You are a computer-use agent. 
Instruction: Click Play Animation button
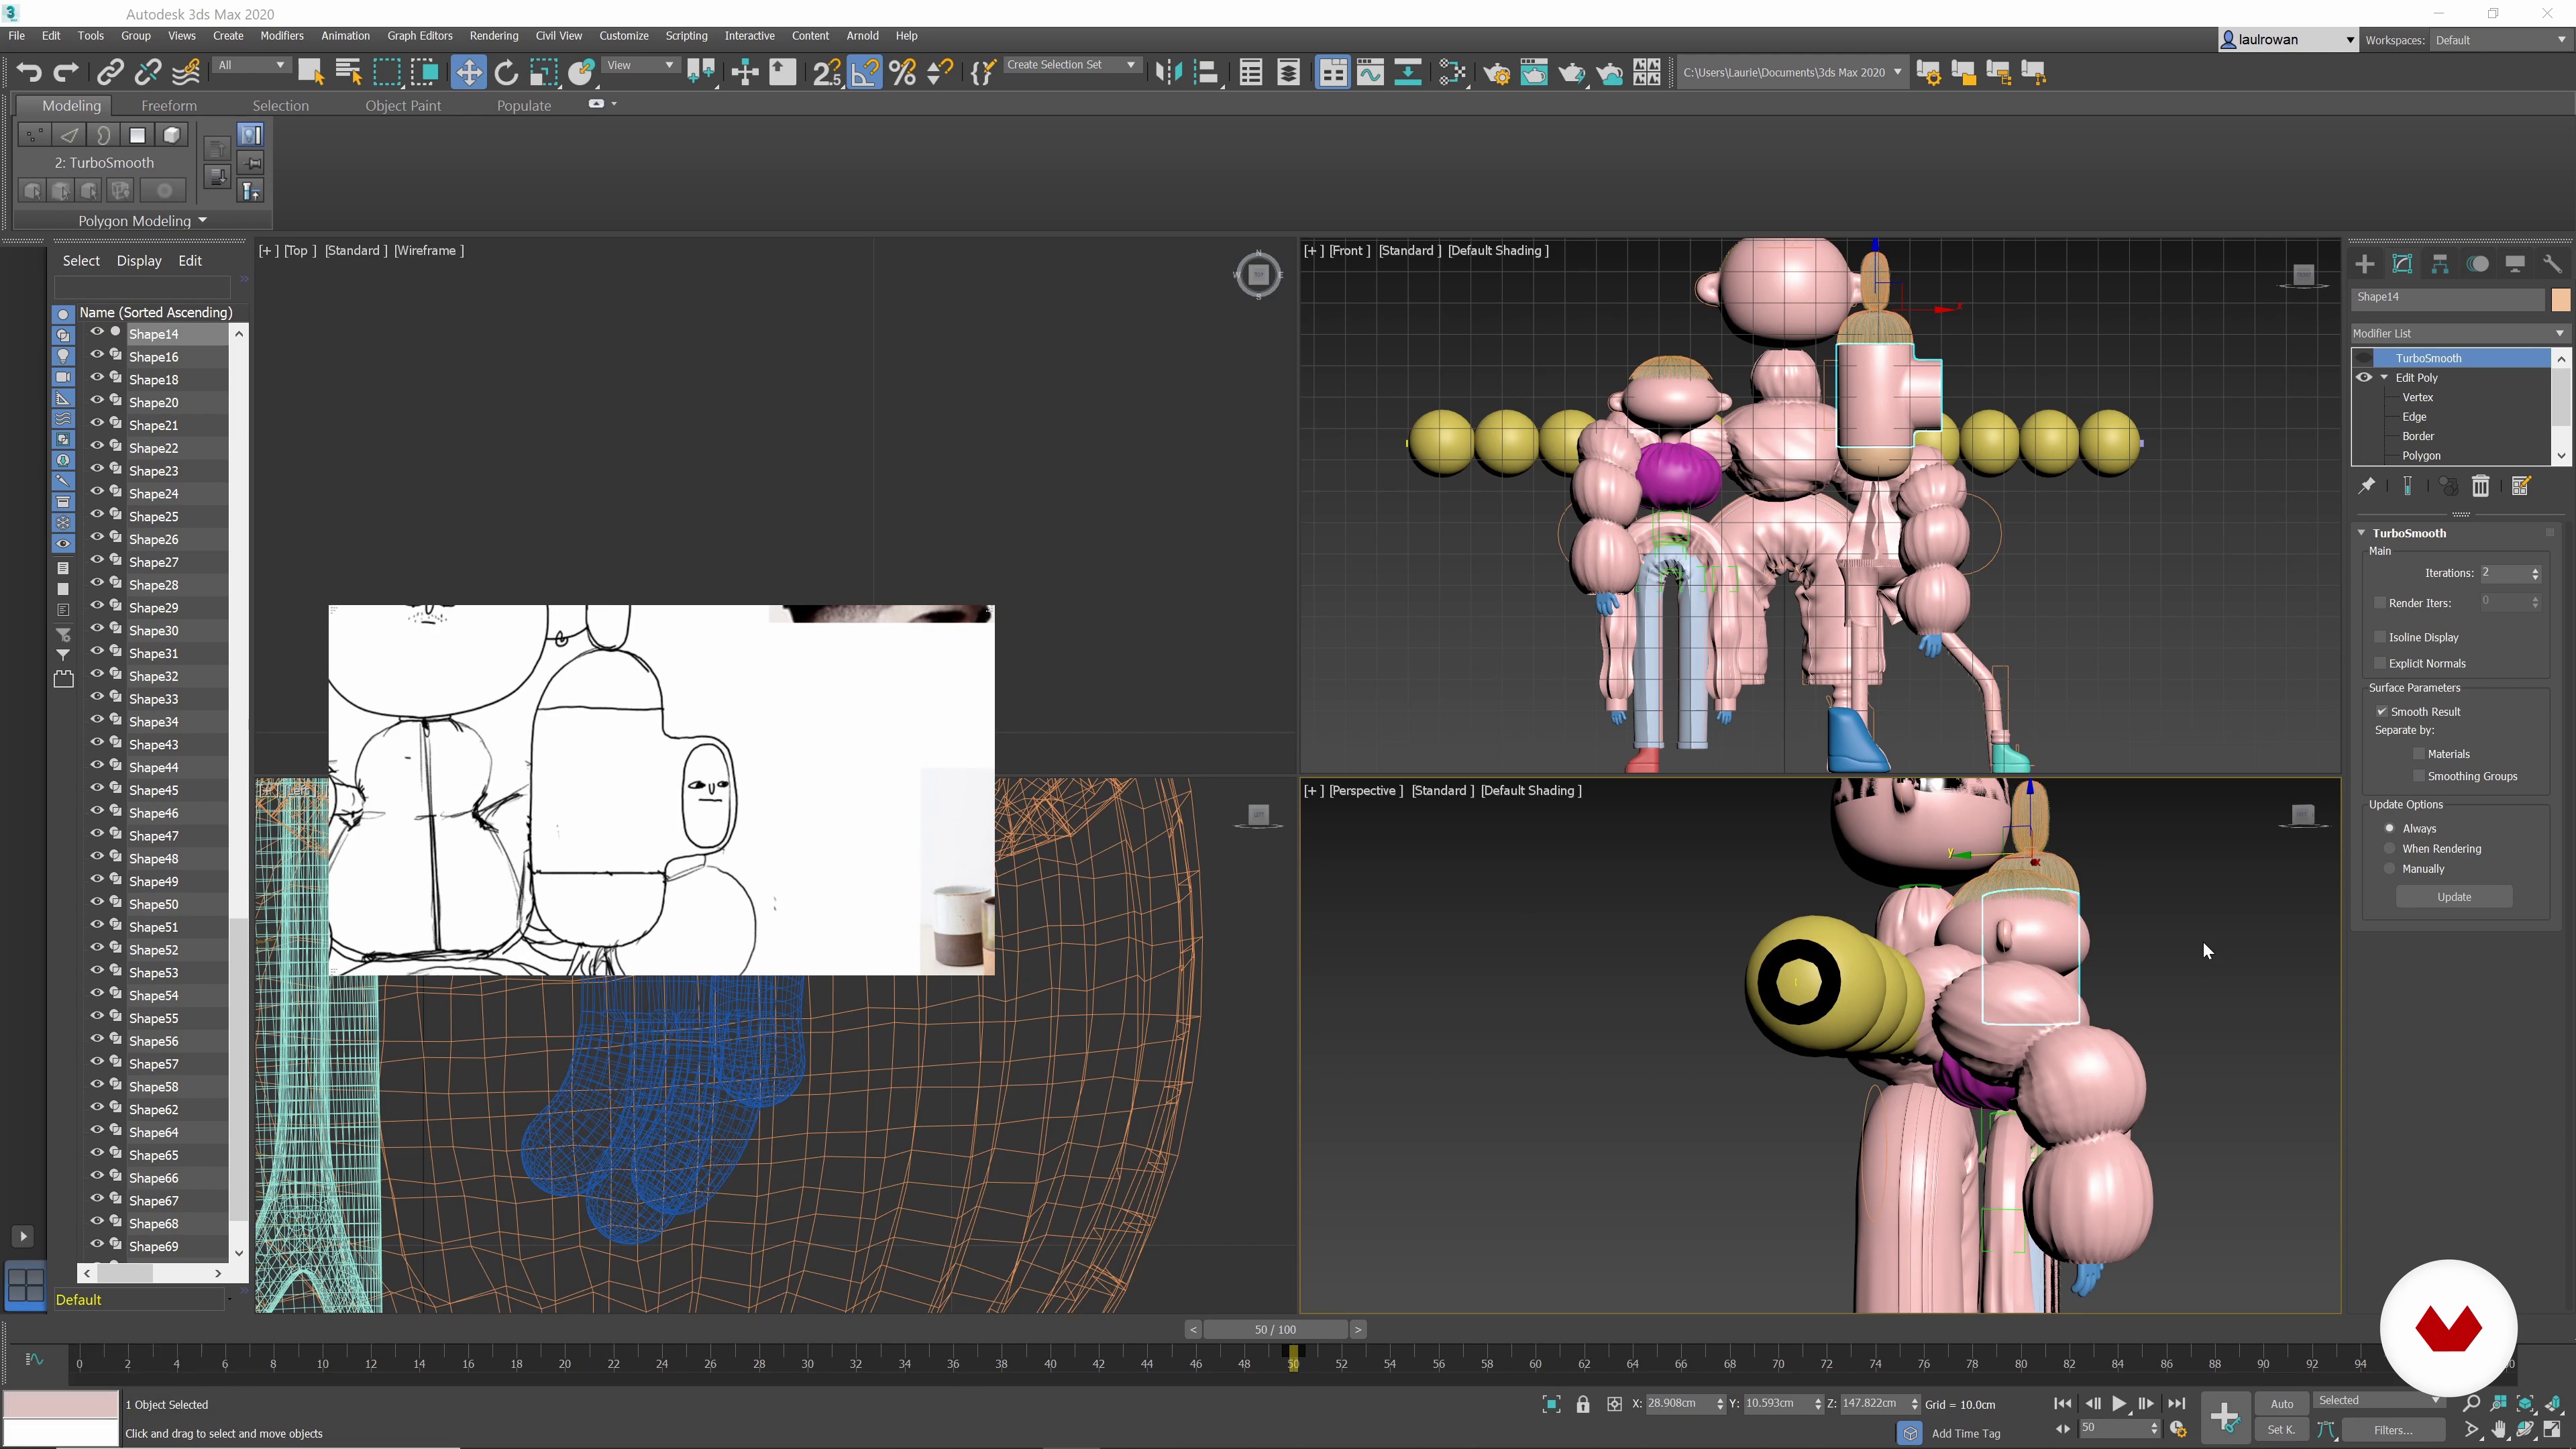(x=2119, y=1404)
